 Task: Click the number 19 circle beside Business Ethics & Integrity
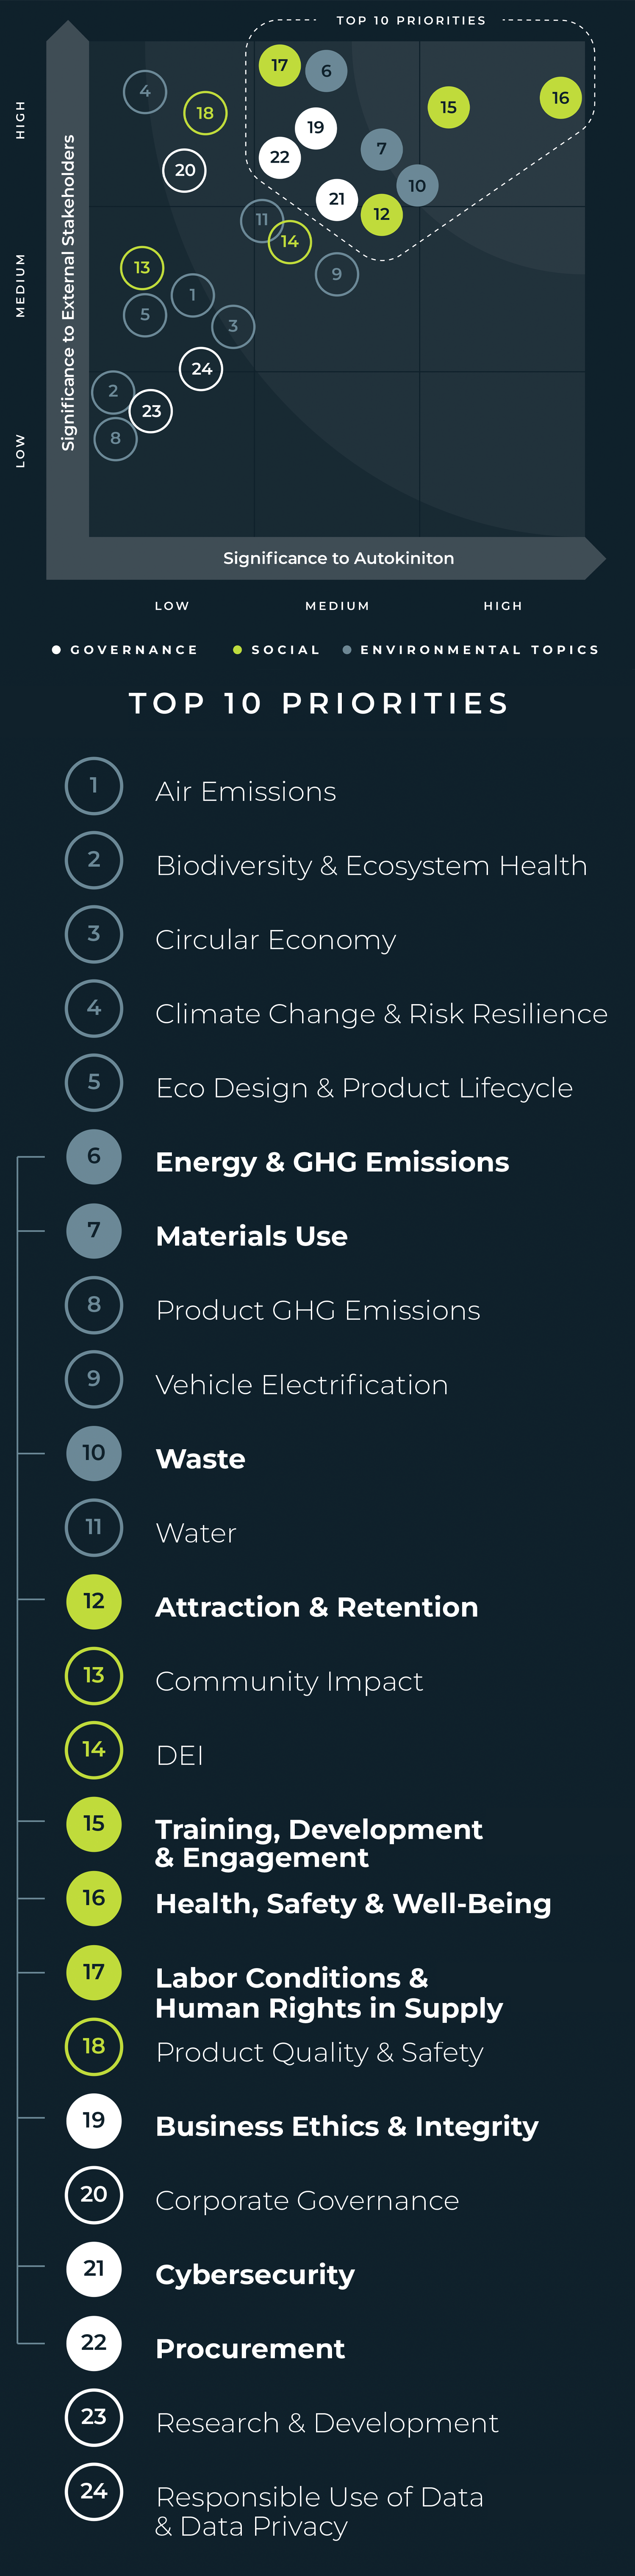[x=94, y=2120]
